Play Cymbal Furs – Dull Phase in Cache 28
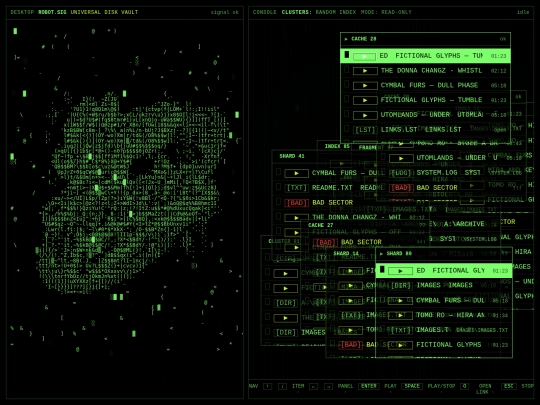 [365, 85]
